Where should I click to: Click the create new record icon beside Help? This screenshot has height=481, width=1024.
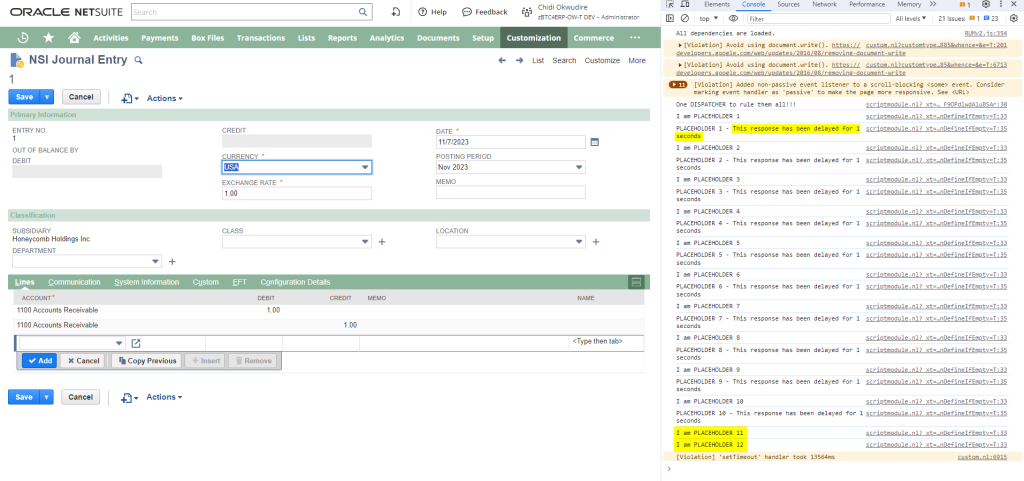(396, 12)
